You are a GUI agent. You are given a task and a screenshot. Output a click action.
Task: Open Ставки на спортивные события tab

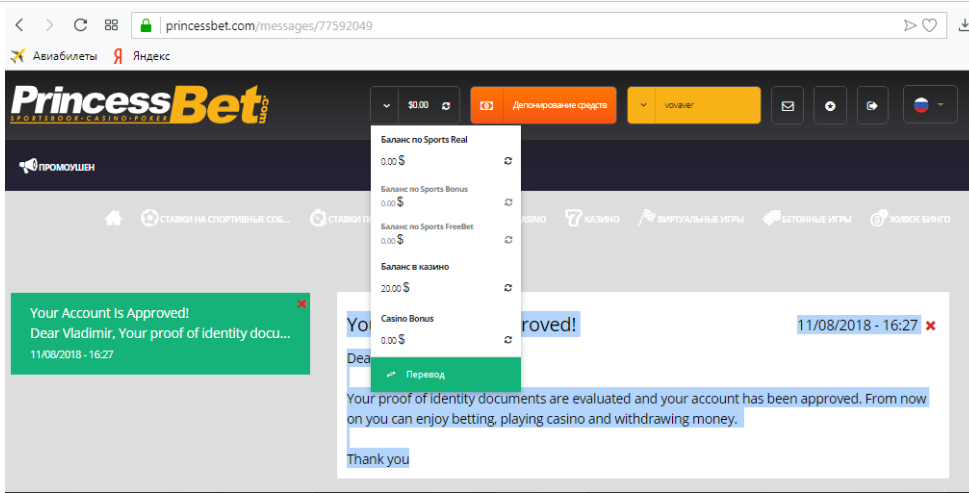pyautogui.click(x=216, y=219)
